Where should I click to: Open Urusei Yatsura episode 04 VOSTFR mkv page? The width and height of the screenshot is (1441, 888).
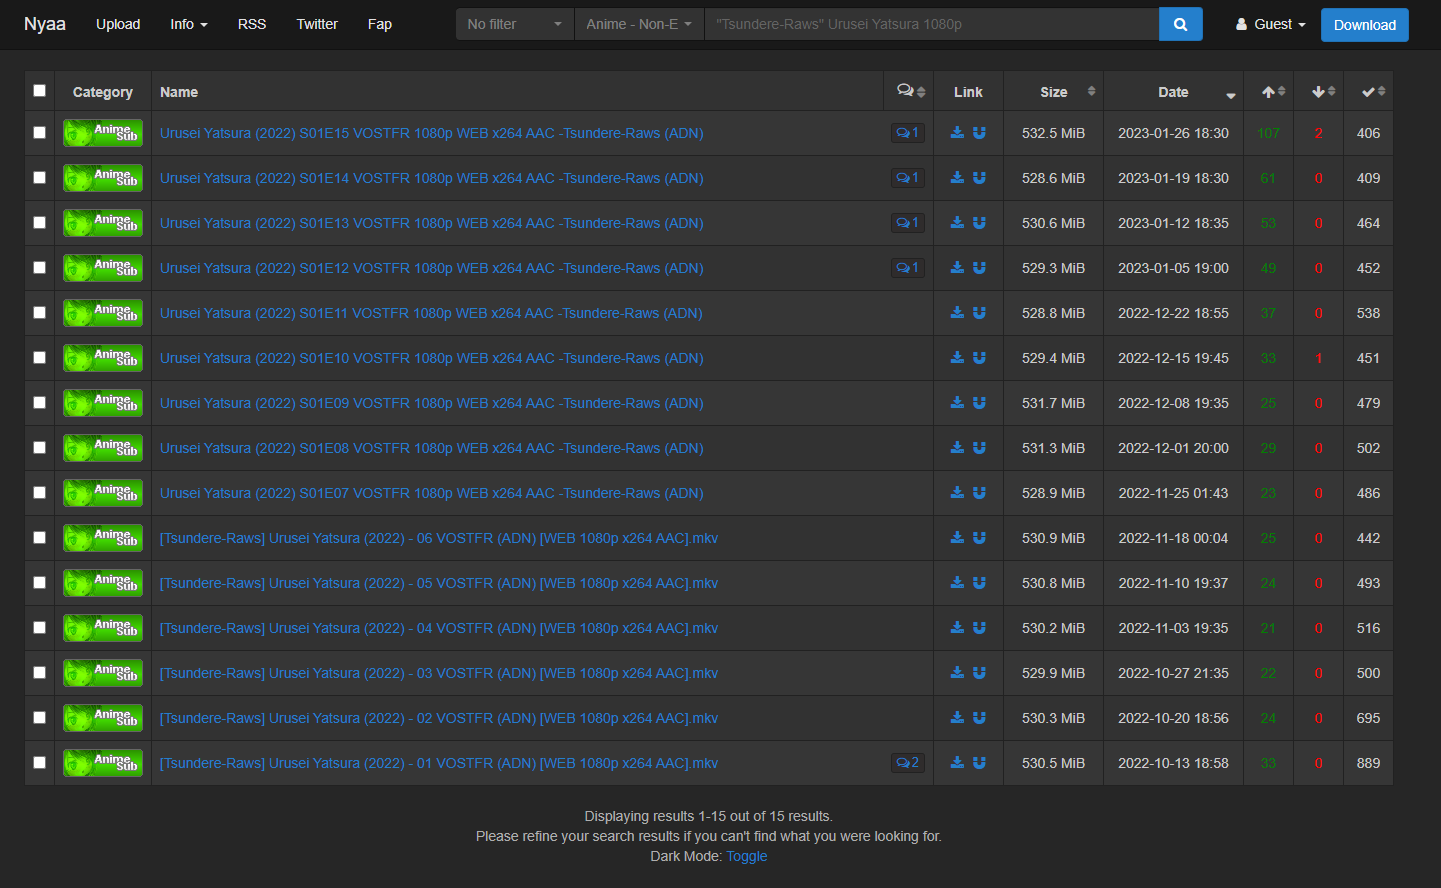click(439, 628)
